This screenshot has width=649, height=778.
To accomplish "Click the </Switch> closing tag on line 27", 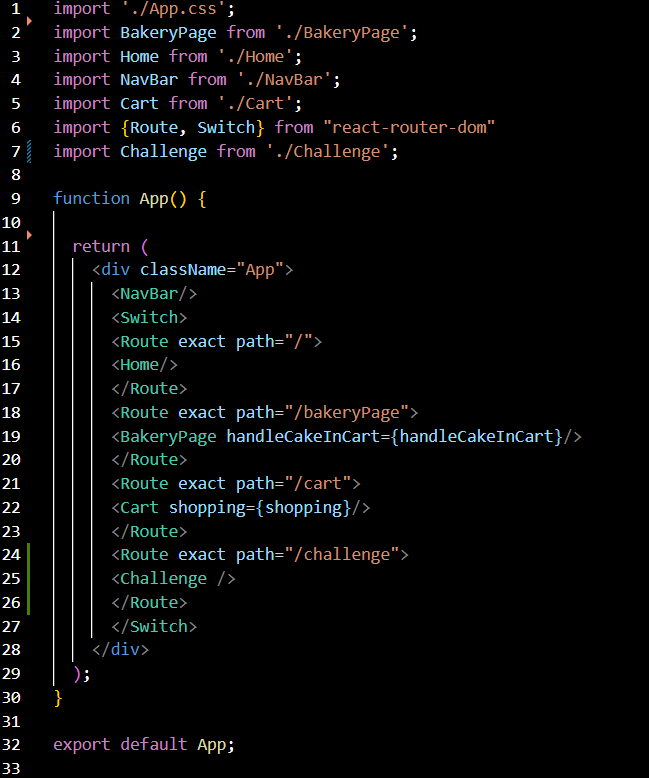I will click(x=154, y=627).
